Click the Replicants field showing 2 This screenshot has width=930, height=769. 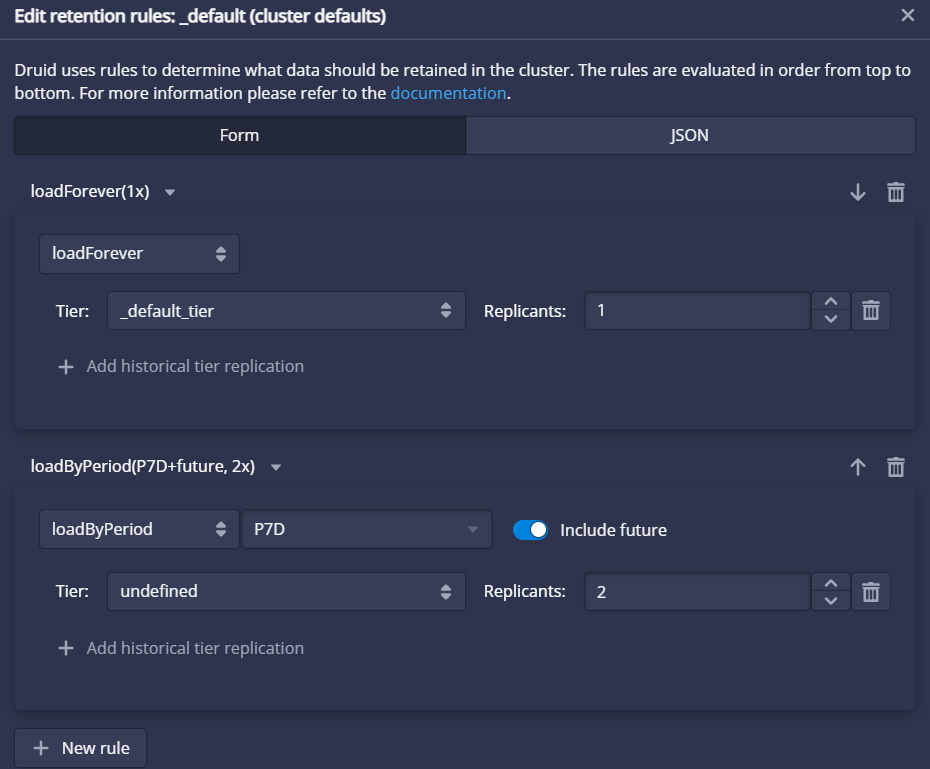[697, 592]
